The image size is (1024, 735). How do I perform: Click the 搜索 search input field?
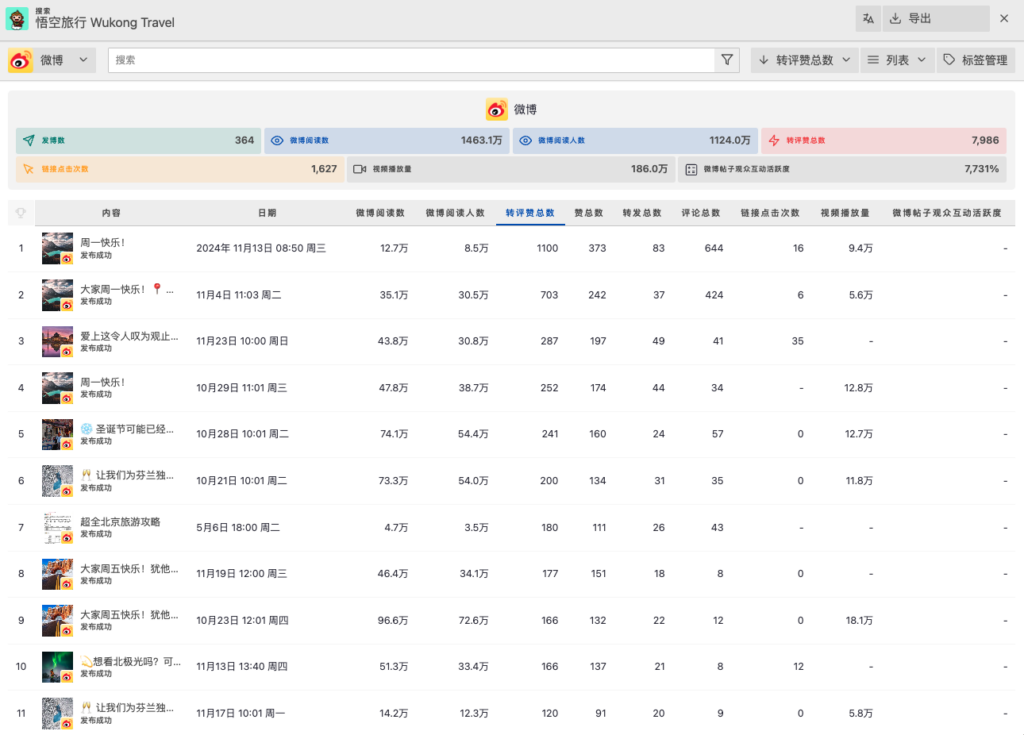pos(410,60)
